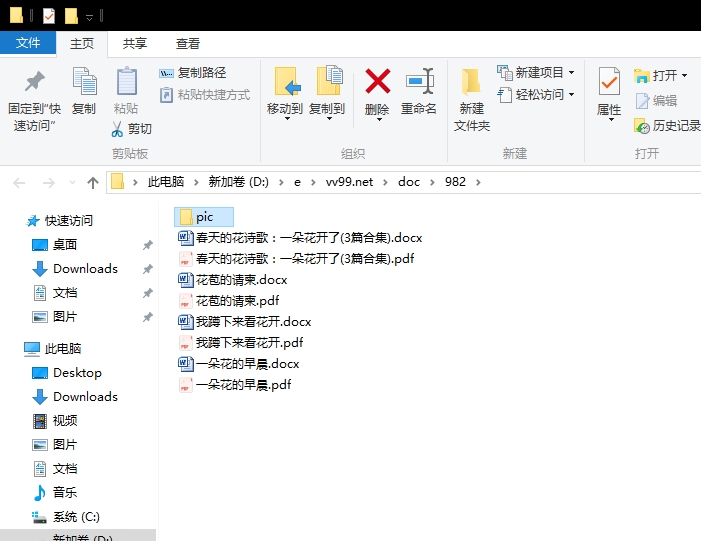Select 我蹲下来看花开.pdf file
The height and width of the screenshot is (541, 701).
pos(241,343)
